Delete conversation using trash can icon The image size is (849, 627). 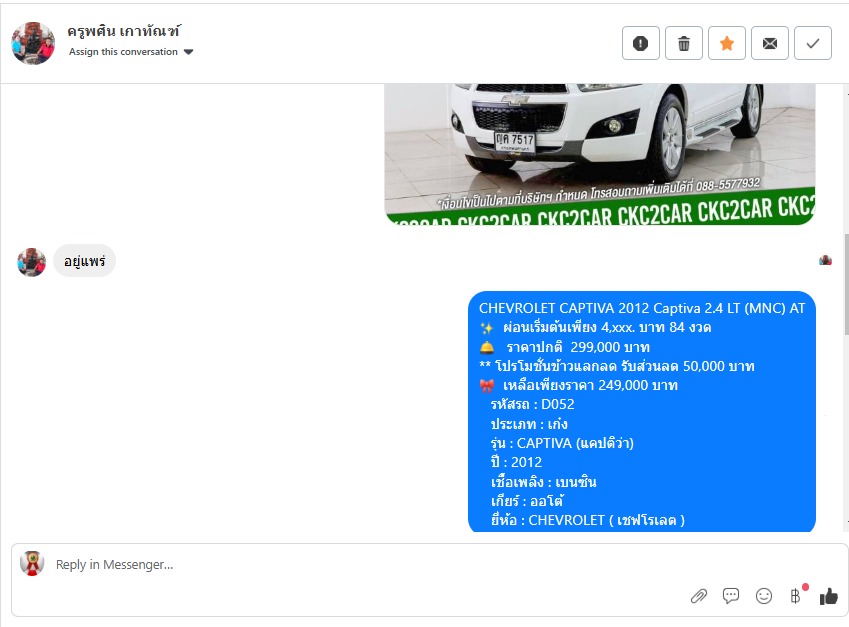click(x=684, y=43)
